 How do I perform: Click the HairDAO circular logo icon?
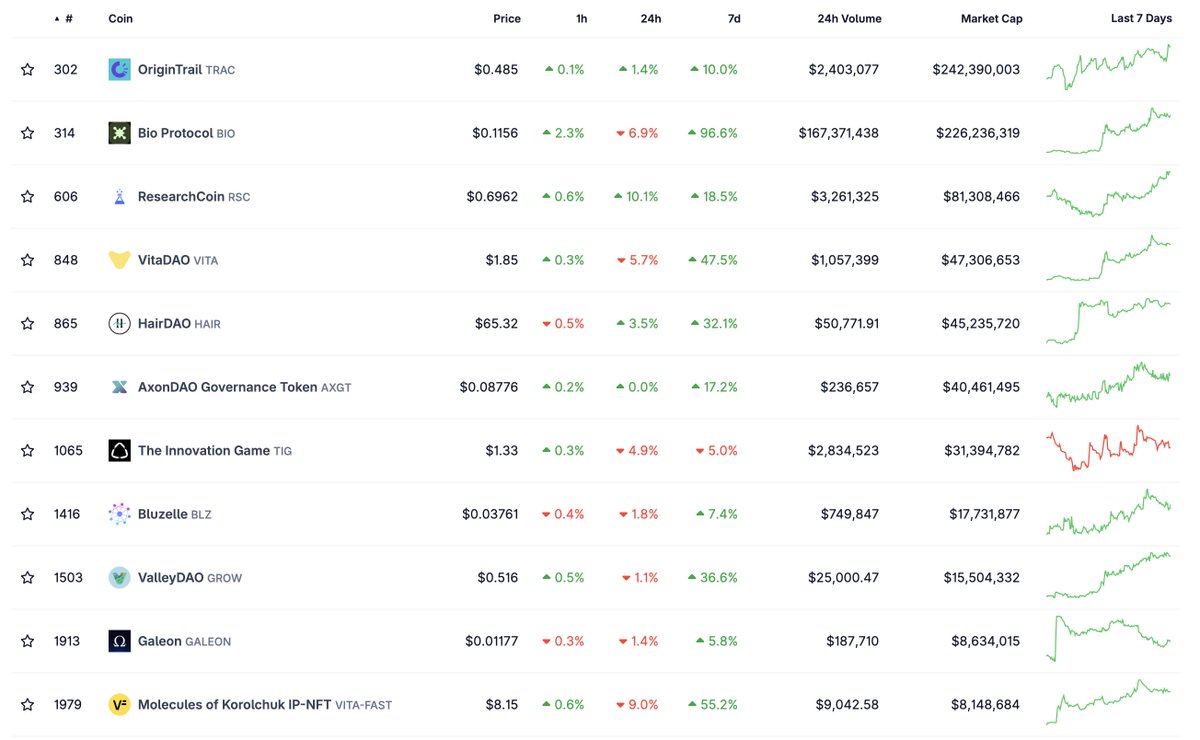point(119,324)
